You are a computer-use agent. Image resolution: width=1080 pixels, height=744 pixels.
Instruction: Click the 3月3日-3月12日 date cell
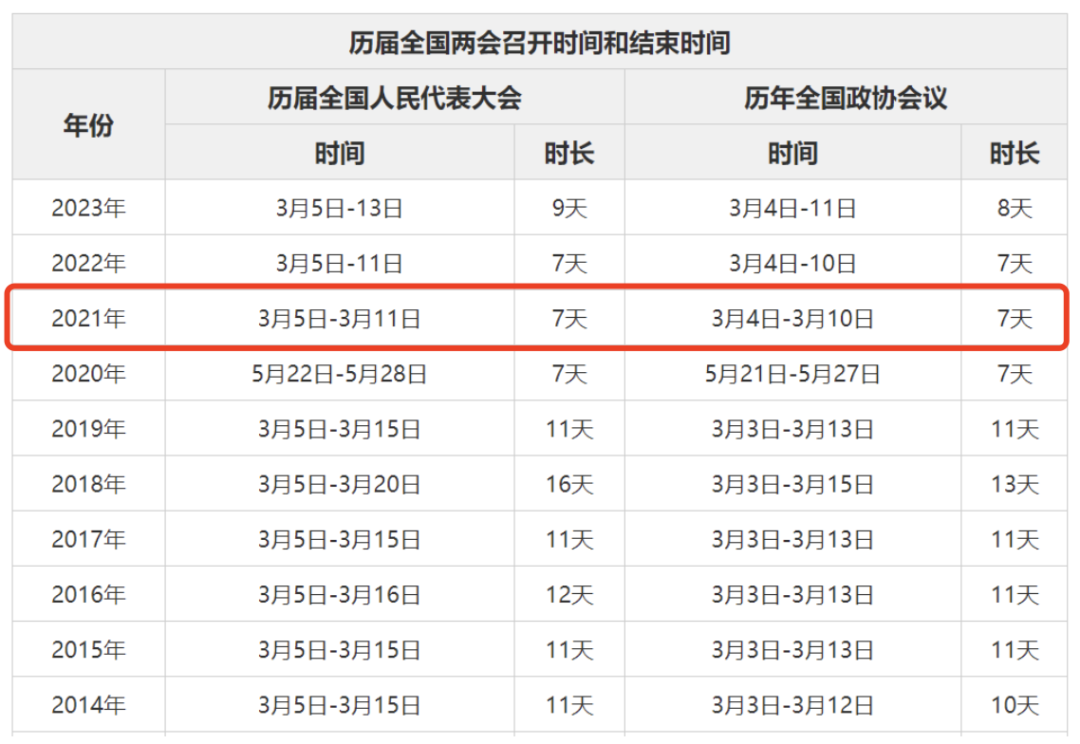point(793,705)
